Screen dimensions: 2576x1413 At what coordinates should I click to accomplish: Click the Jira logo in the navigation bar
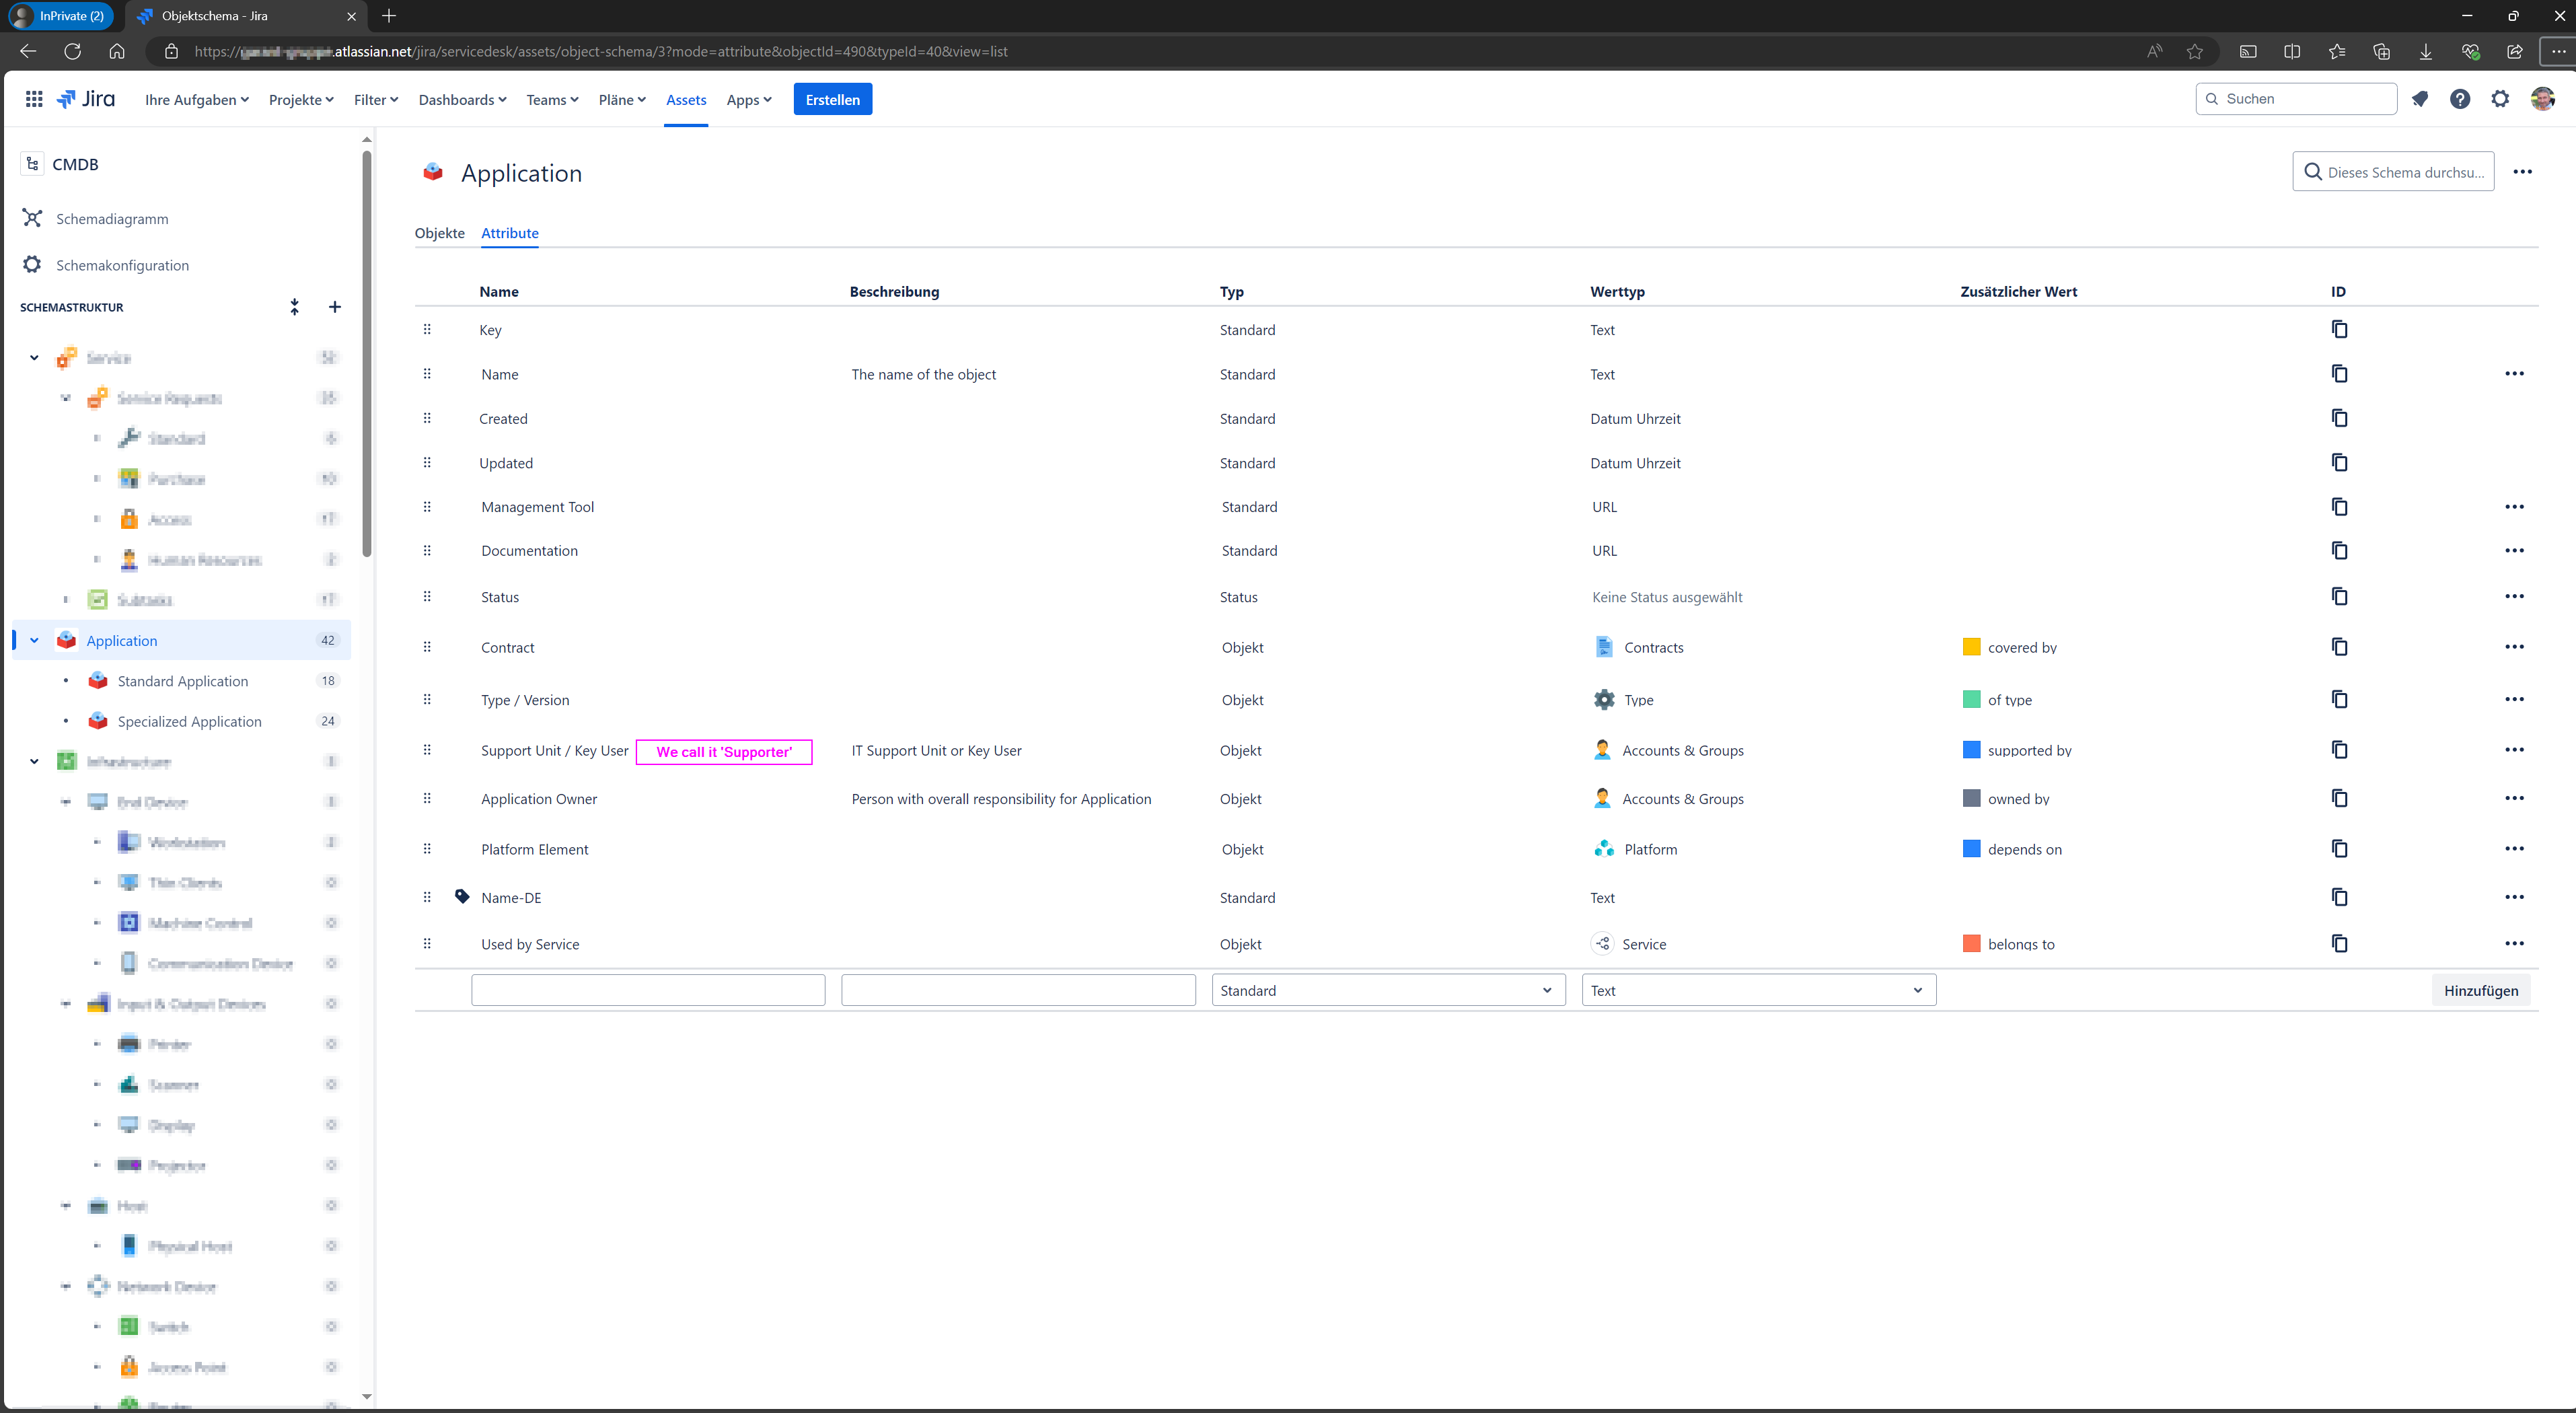86,98
